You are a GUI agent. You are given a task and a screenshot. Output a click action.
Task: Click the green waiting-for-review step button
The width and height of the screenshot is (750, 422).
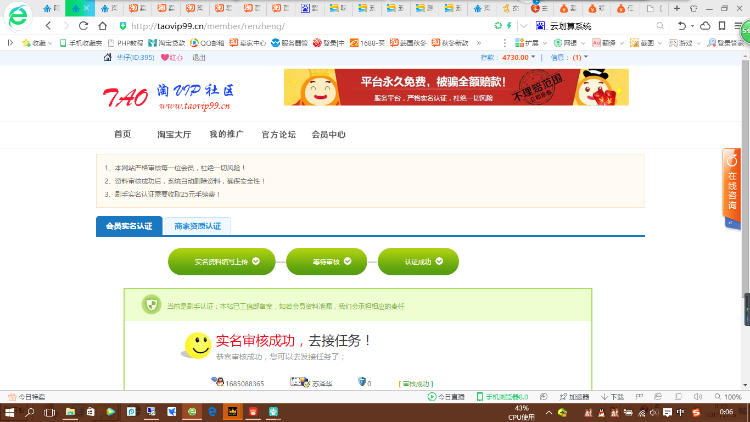(326, 261)
